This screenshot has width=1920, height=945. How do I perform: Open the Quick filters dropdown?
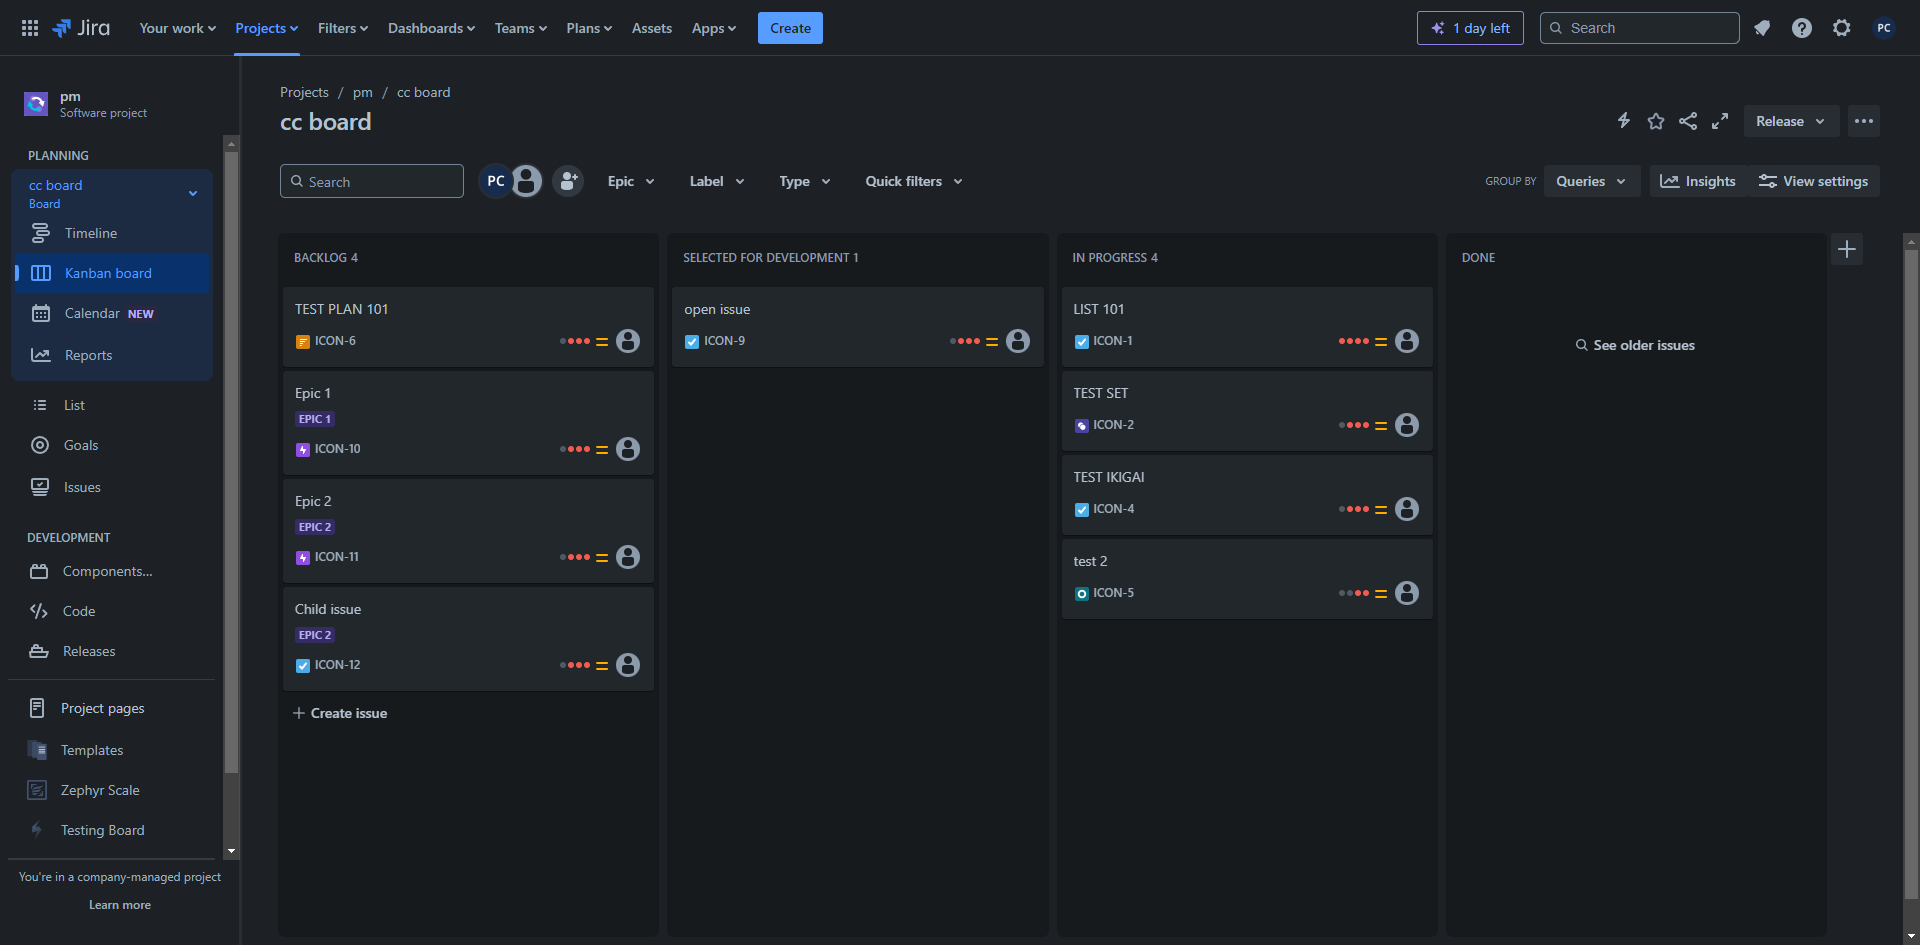click(x=914, y=181)
